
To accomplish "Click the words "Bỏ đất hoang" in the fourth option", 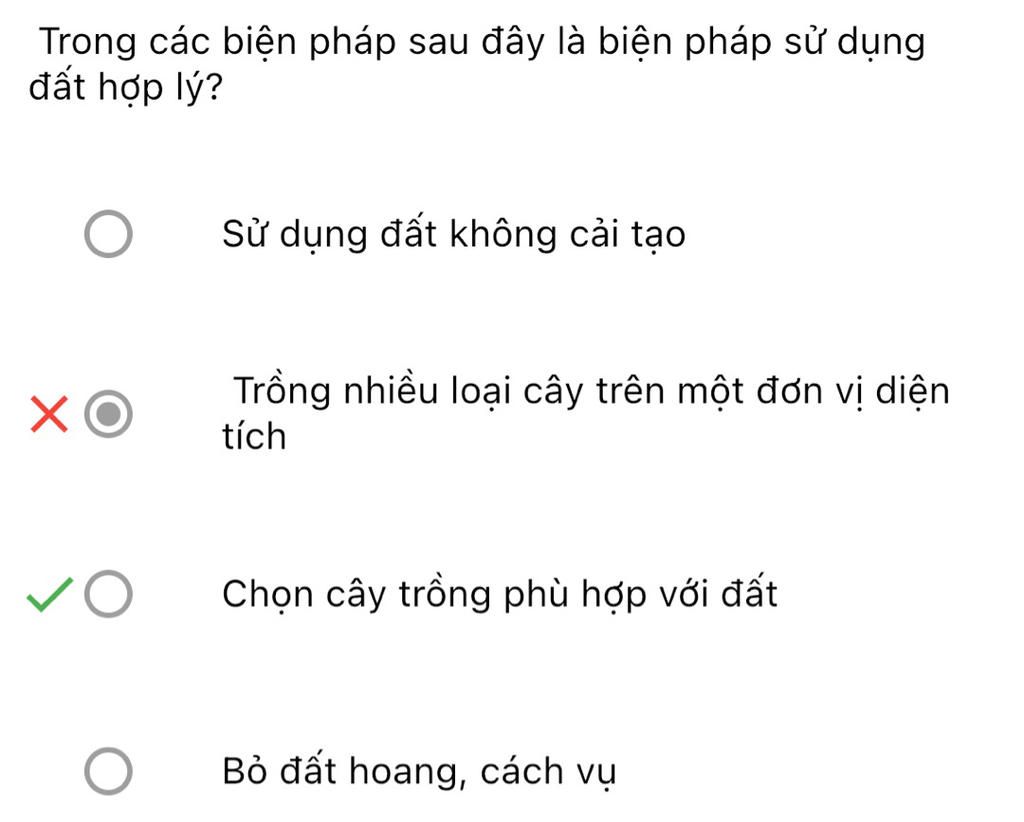I will click(x=345, y=773).
